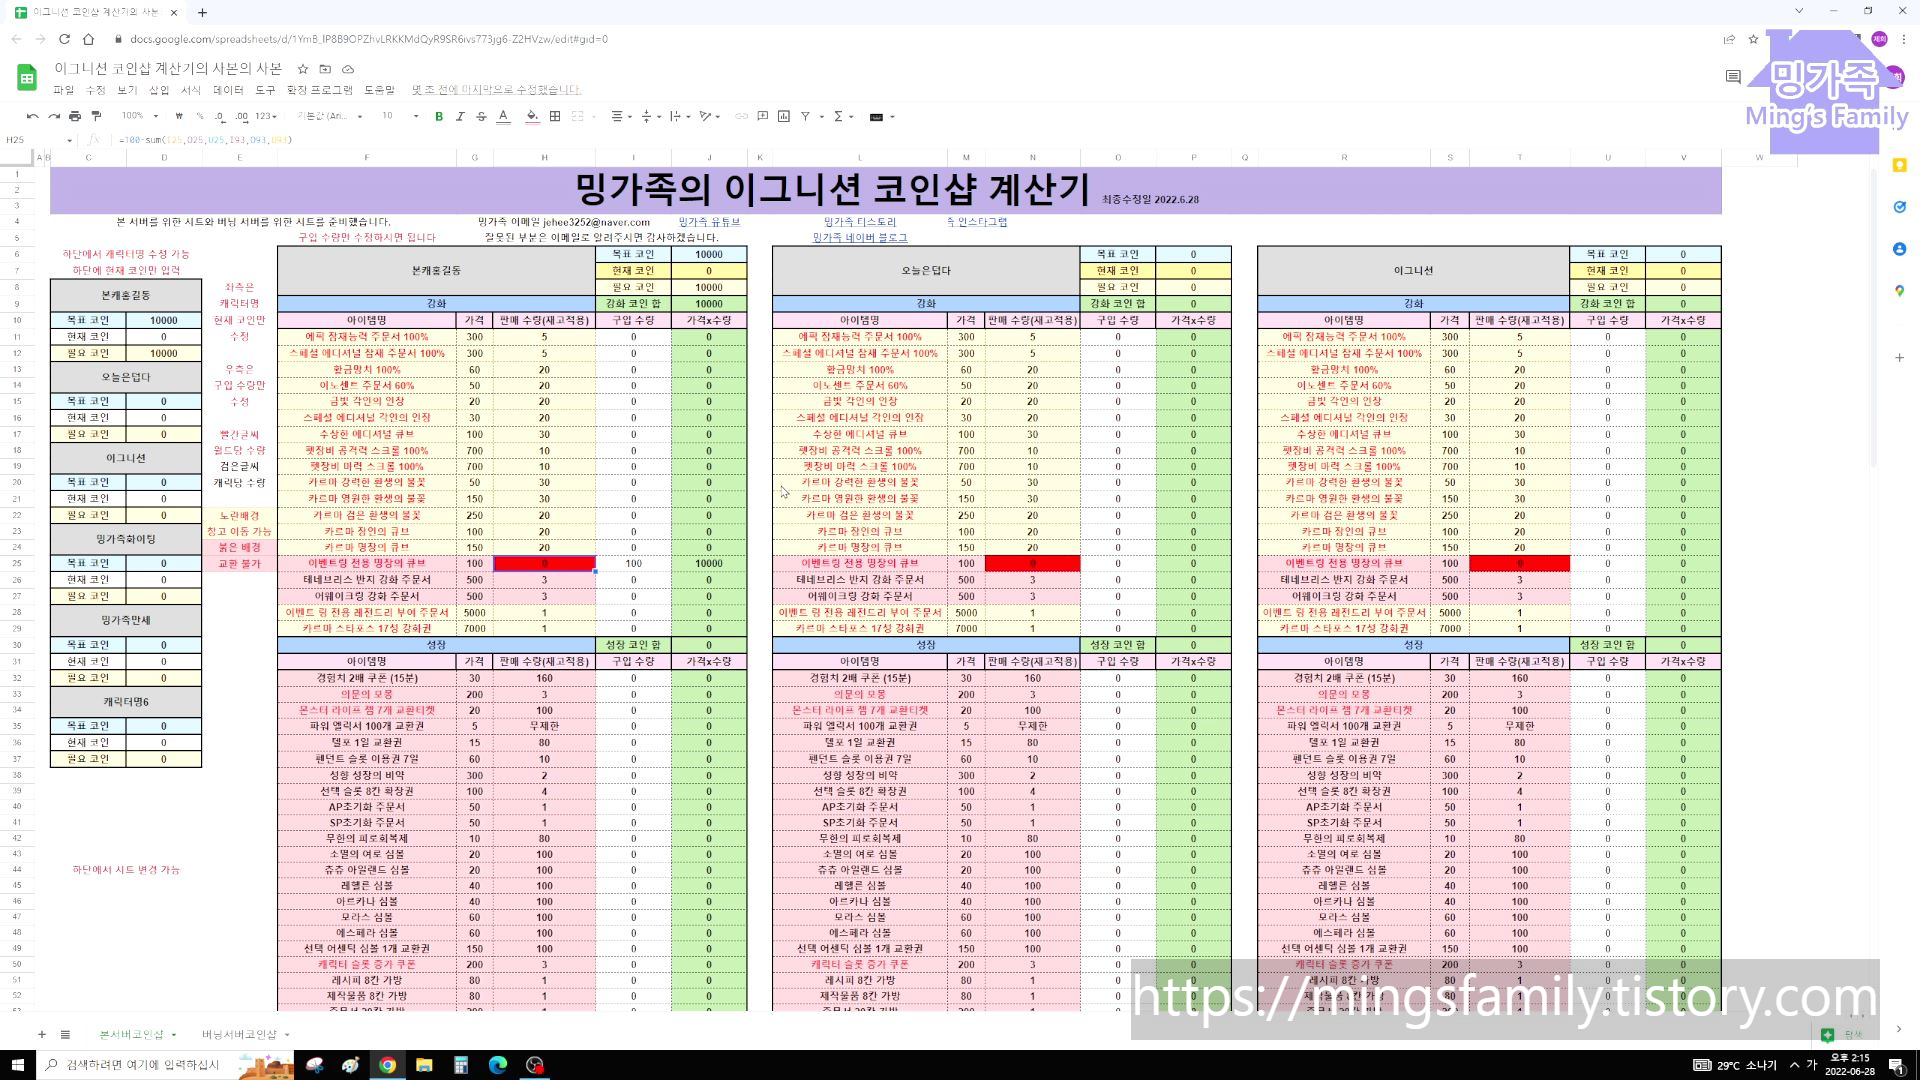Open the 밍가족 유튜브 link
Image resolution: width=1920 pixels, height=1080 pixels.
709,222
